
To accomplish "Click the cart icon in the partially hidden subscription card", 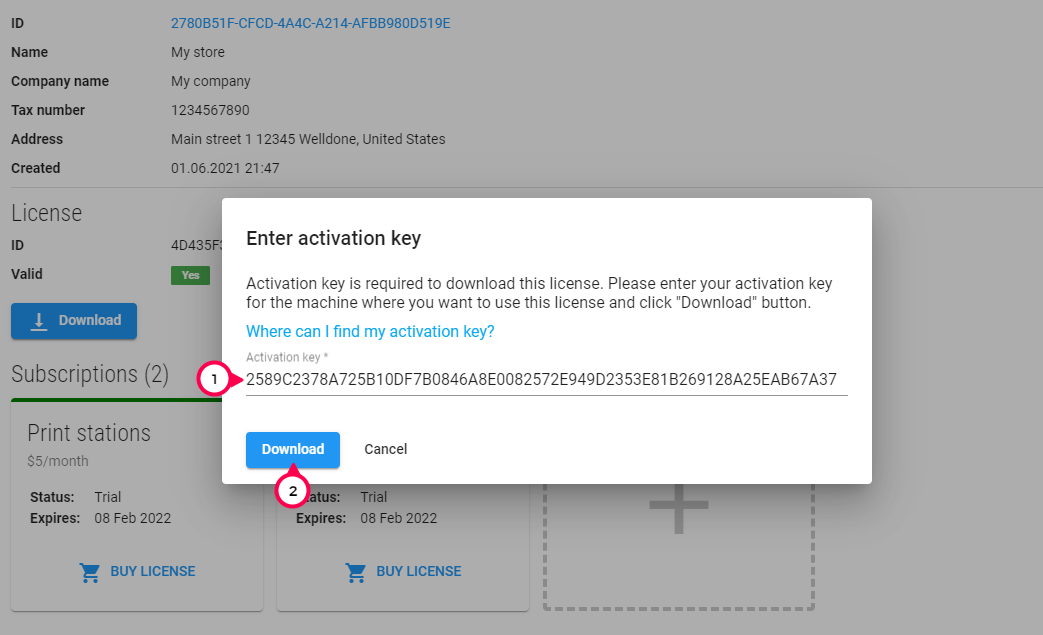I will (355, 572).
